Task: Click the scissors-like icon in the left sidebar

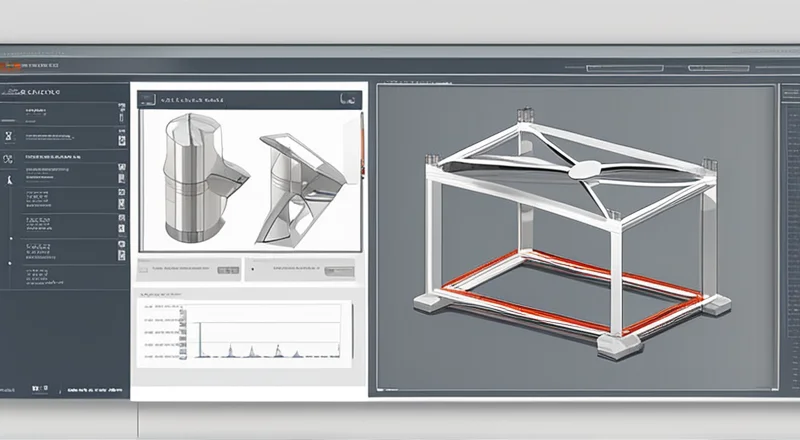Action: (9, 158)
